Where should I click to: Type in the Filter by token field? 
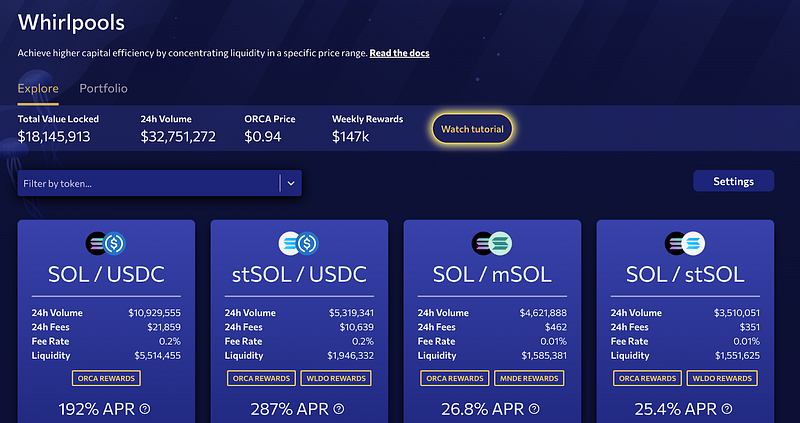(x=148, y=183)
